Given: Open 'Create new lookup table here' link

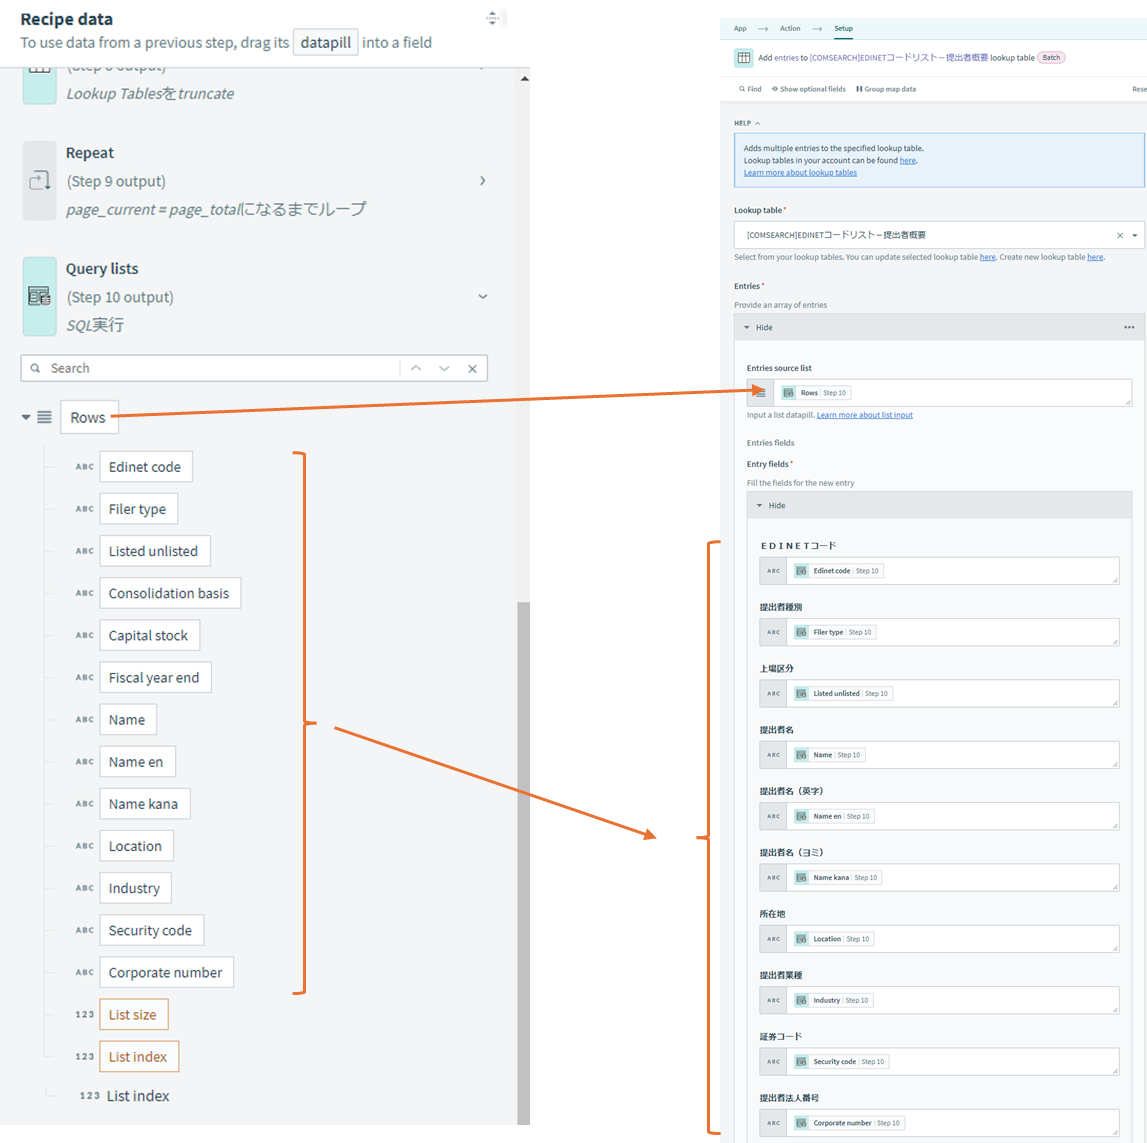Looking at the screenshot, I should (1094, 257).
